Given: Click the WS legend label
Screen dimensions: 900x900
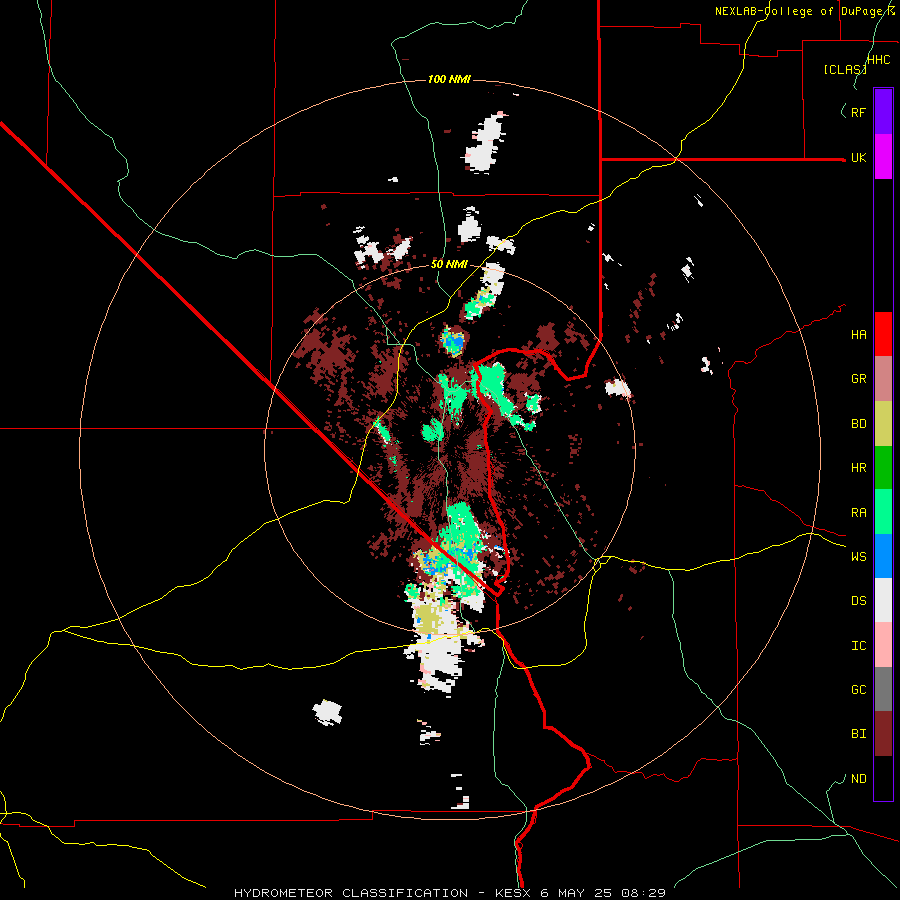Looking at the screenshot, I should pos(858,556).
